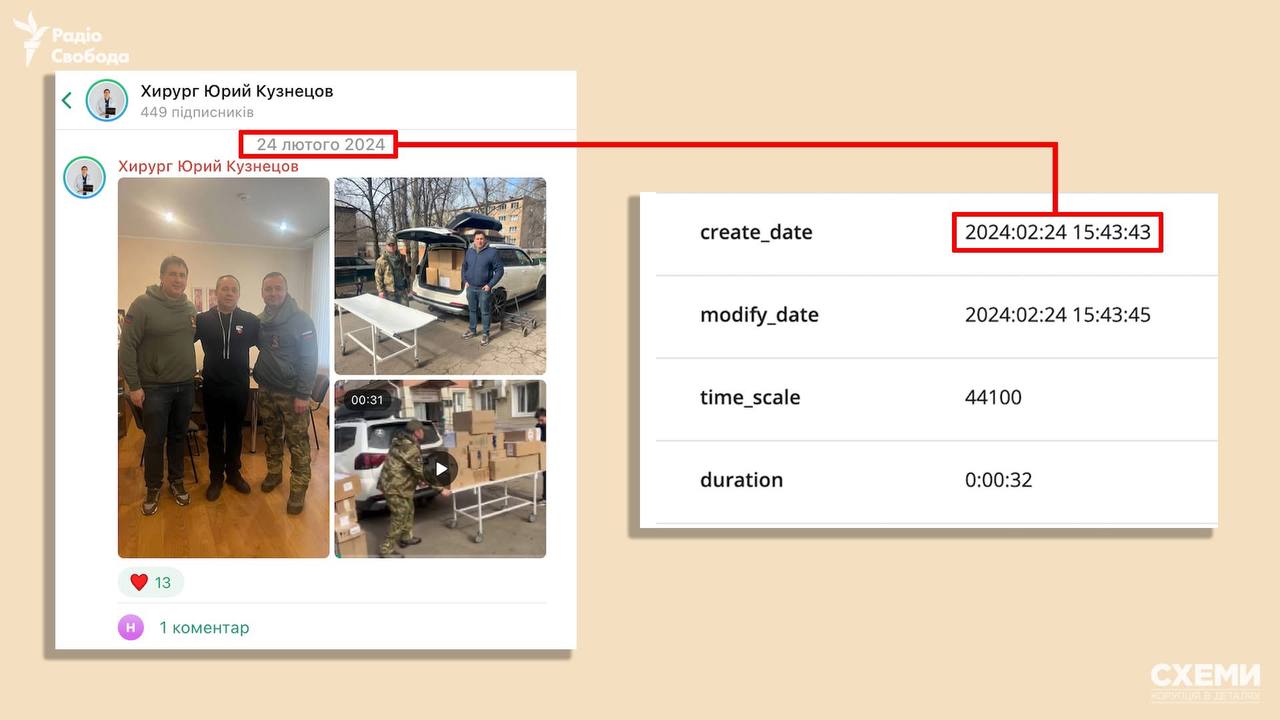This screenshot has width=1280, height=720.
Task: Open the channel avatar in the header
Action: 106,100
